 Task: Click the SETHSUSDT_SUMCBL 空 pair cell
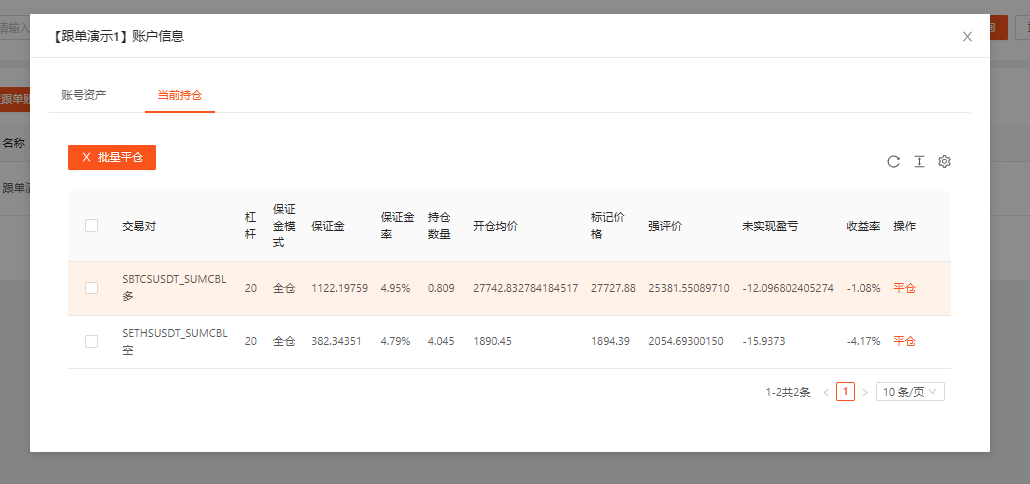pyautogui.click(x=174, y=341)
